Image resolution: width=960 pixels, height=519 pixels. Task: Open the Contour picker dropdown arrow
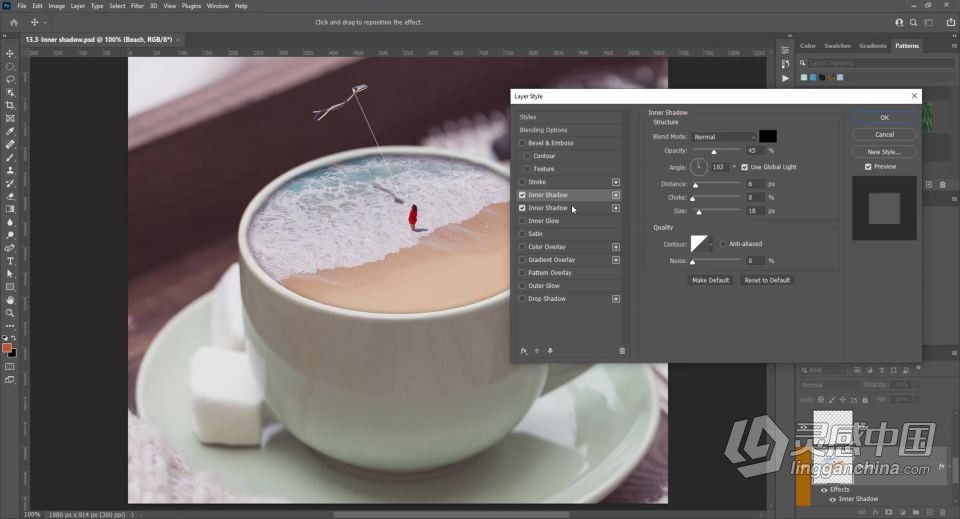711,244
